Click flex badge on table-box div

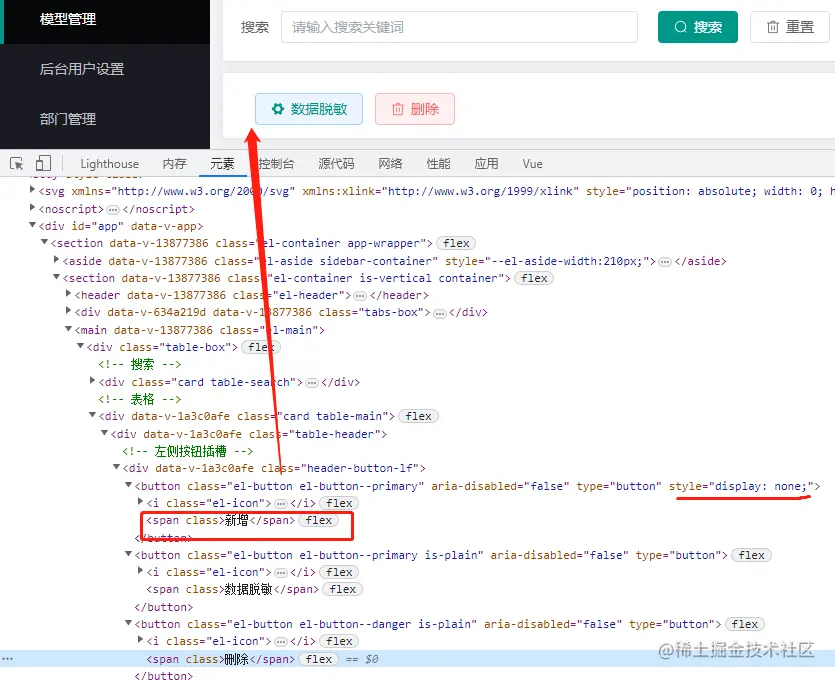pyautogui.click(x=261, y=347)
